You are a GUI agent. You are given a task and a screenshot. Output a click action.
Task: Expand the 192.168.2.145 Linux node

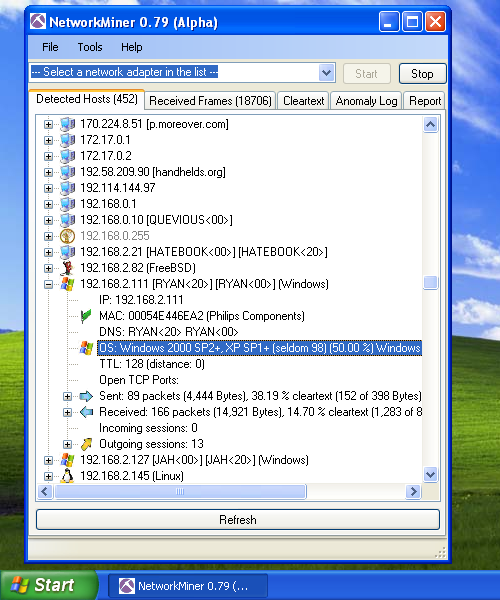(48, 476)
